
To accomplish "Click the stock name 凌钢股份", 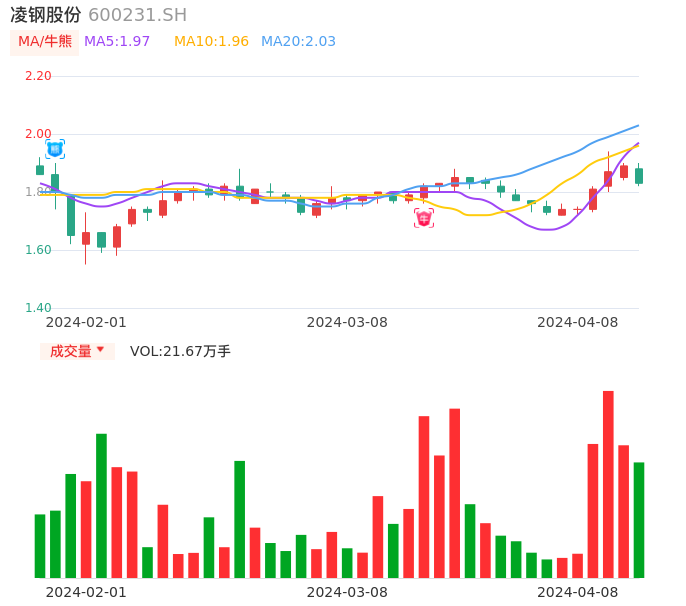I will point(46,15).
